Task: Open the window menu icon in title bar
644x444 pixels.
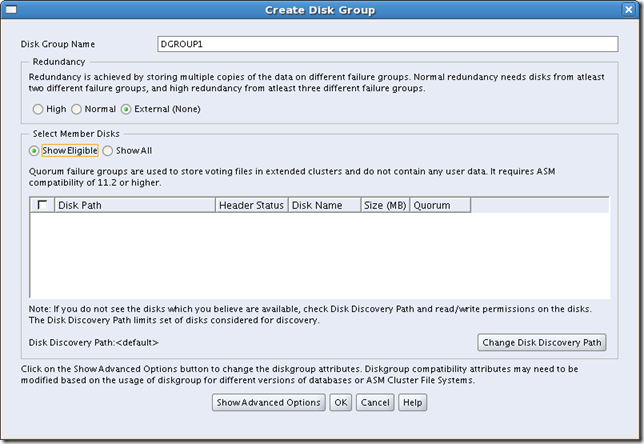Action: click(11, 9)
